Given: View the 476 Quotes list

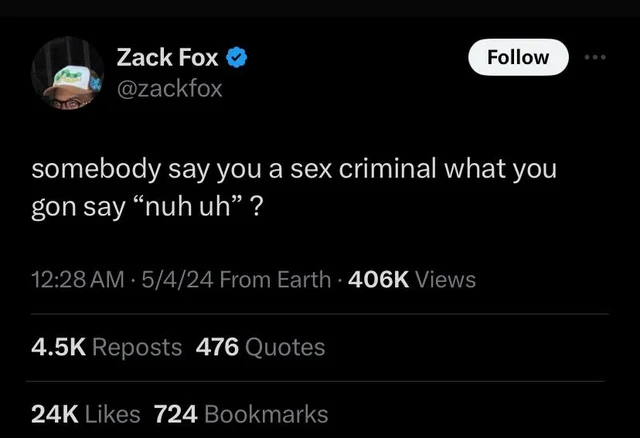Looking at the screenshot, I should [262, 347].
